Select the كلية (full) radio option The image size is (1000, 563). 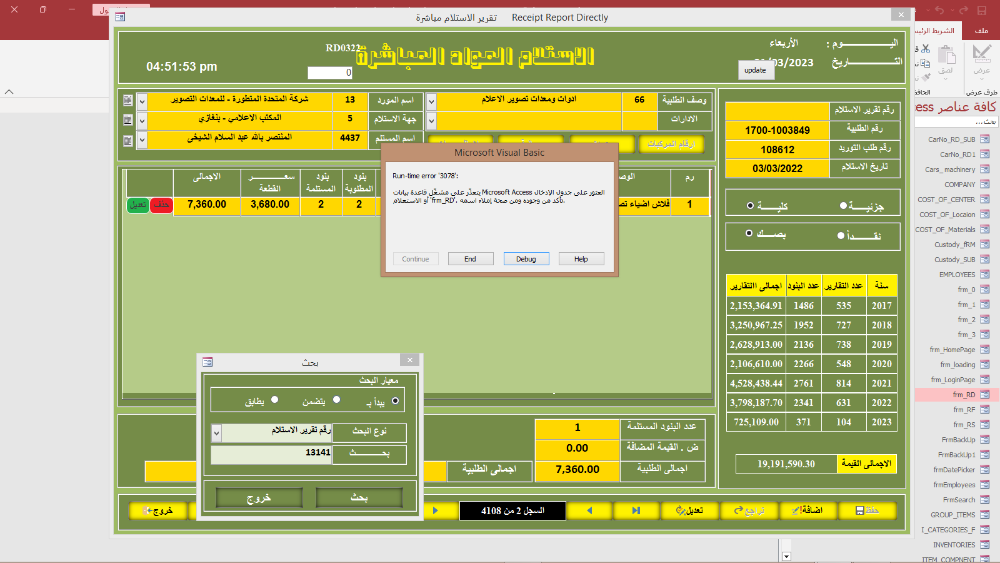[750, 205]
